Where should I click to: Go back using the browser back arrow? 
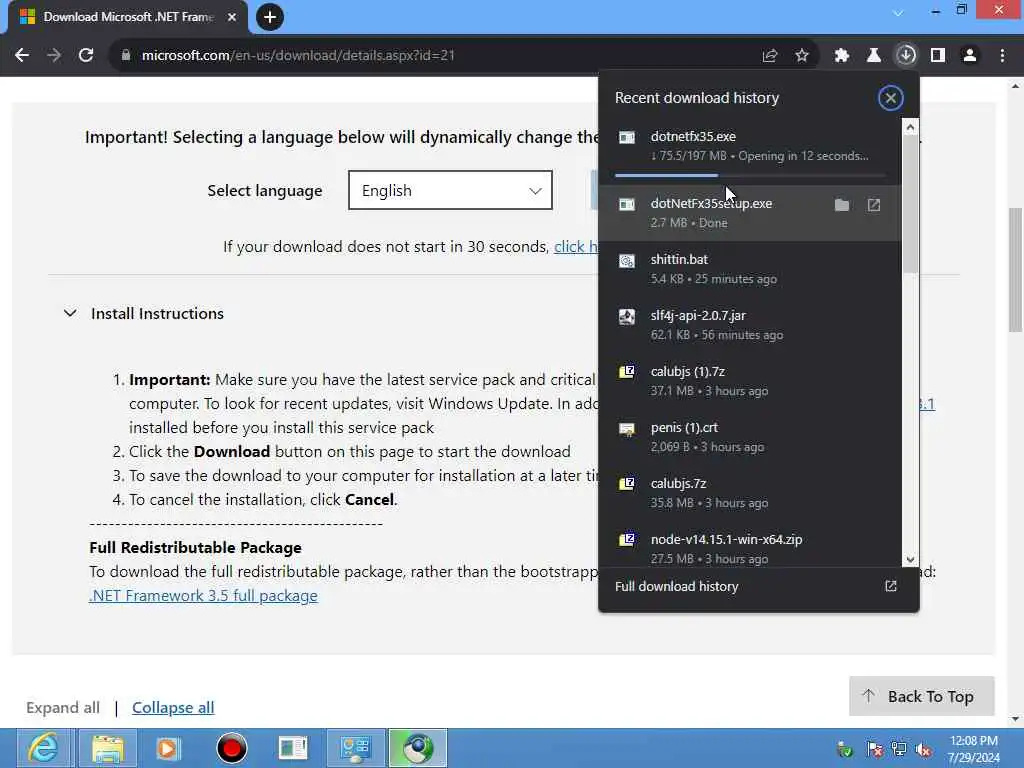[22, 56]
